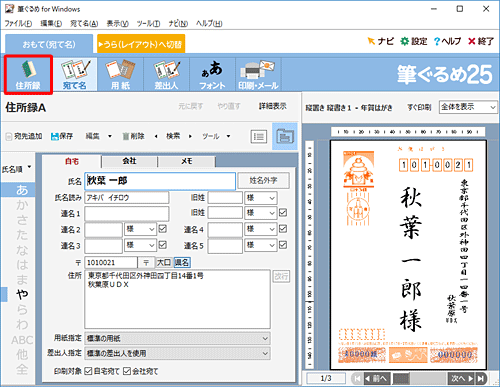Open 全体を表示 zoom dropdown
The height and width of the screenshot is (387, 500).
click(x=468, y=107)
